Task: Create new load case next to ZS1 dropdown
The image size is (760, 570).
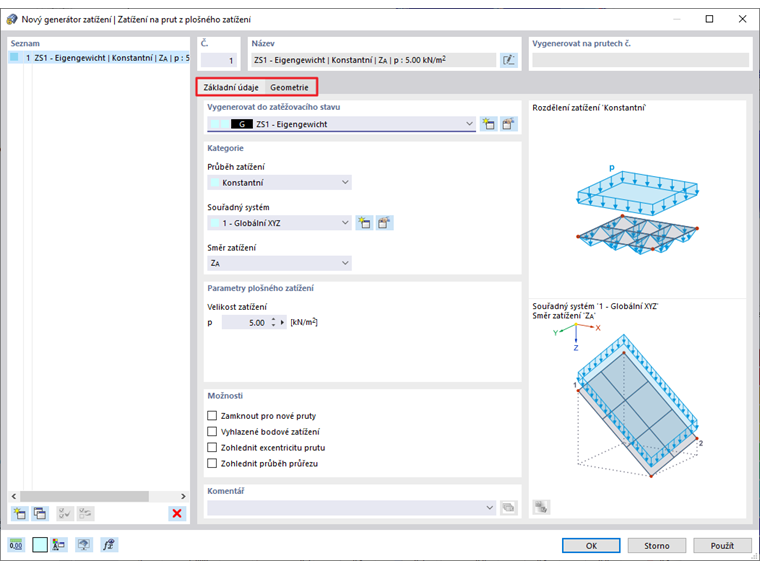Action: pyautogui.click(x=489, y=124)
